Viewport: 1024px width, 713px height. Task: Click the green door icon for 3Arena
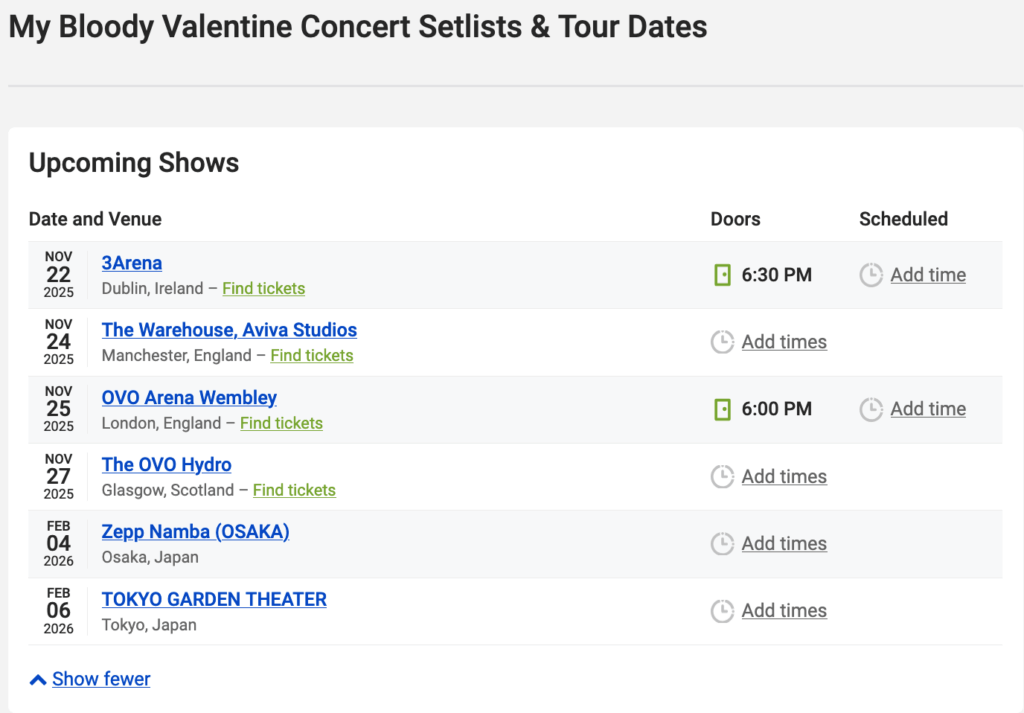[722, 275]
